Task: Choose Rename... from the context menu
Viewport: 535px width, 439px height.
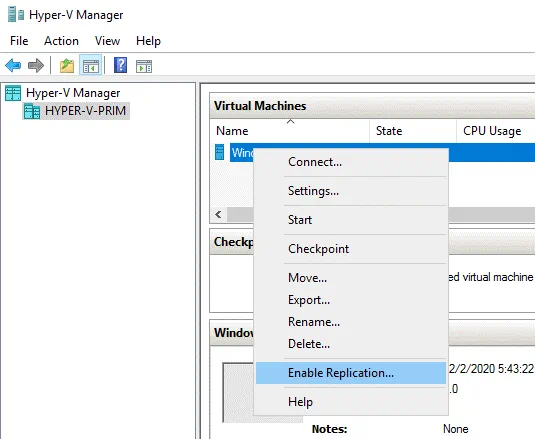Action: pyautogui.click(x=351, y=322)
